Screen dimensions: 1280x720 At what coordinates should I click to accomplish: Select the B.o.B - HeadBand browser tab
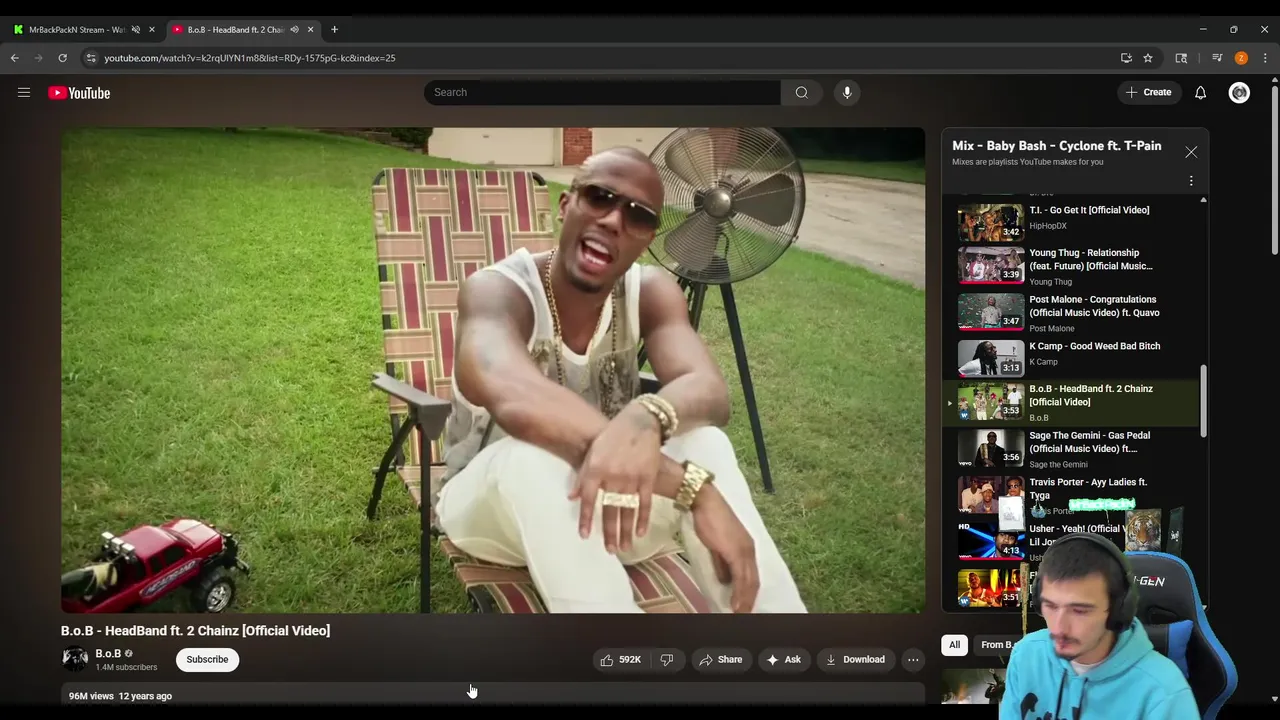(235, 30)
